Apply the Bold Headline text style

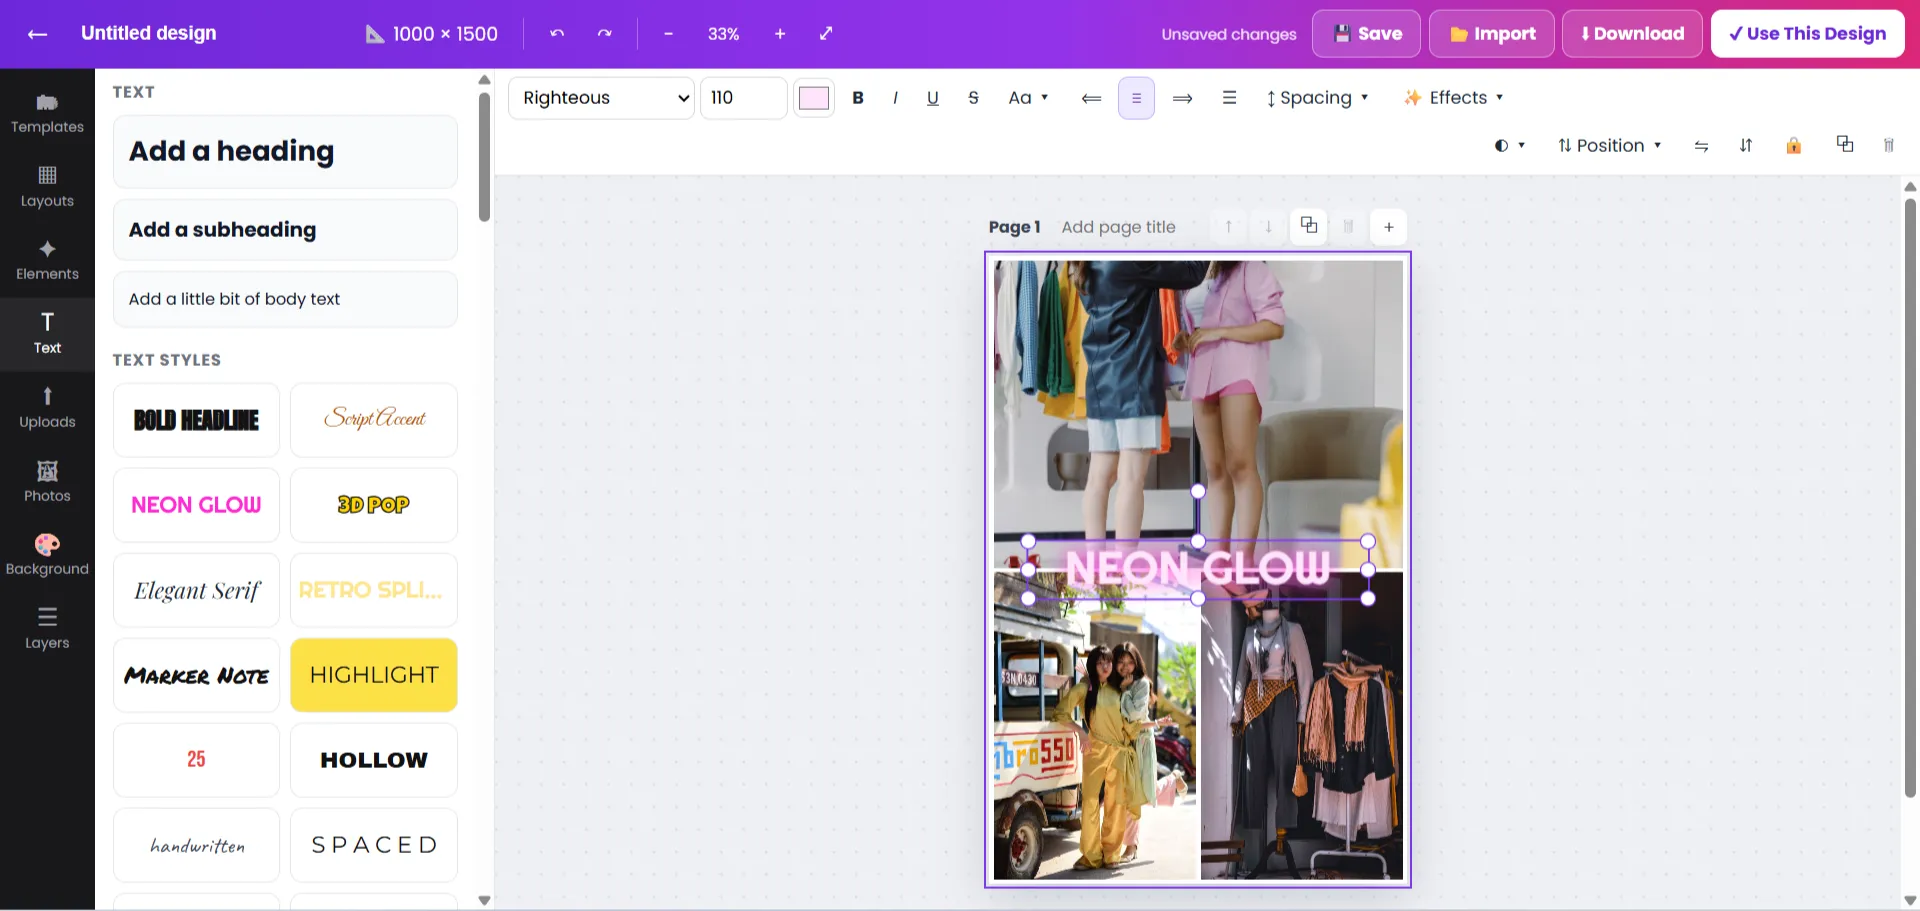pos(196,420)
